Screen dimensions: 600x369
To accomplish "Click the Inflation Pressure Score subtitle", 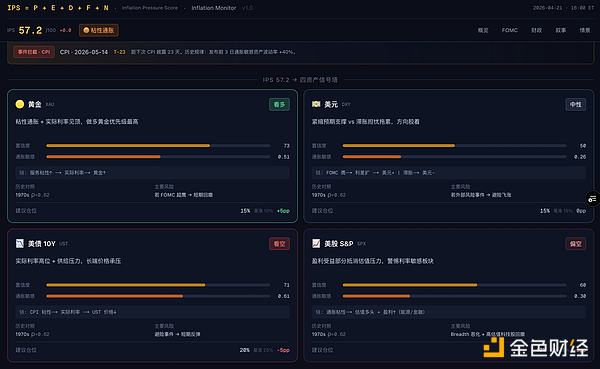I will click(150, 8).
